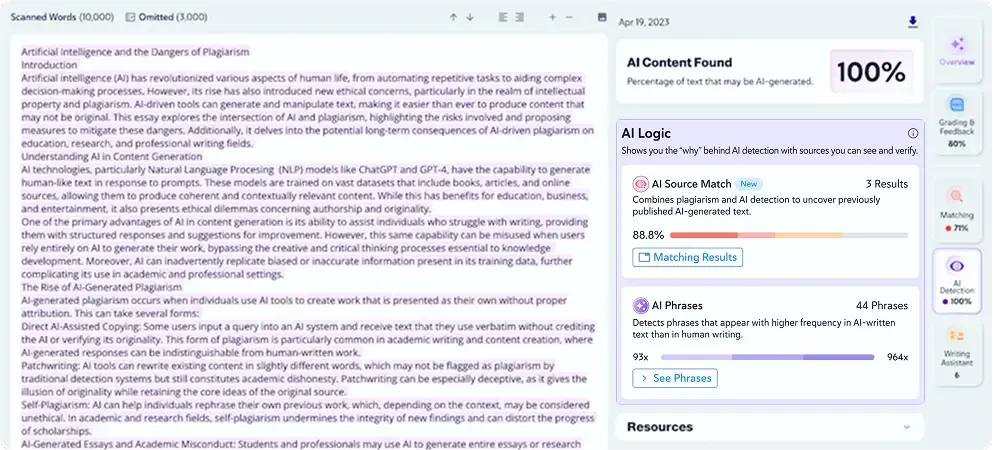The image size is (993, 450).
Task: Click the up arrow navigation icon
Action: click(453, 18)
